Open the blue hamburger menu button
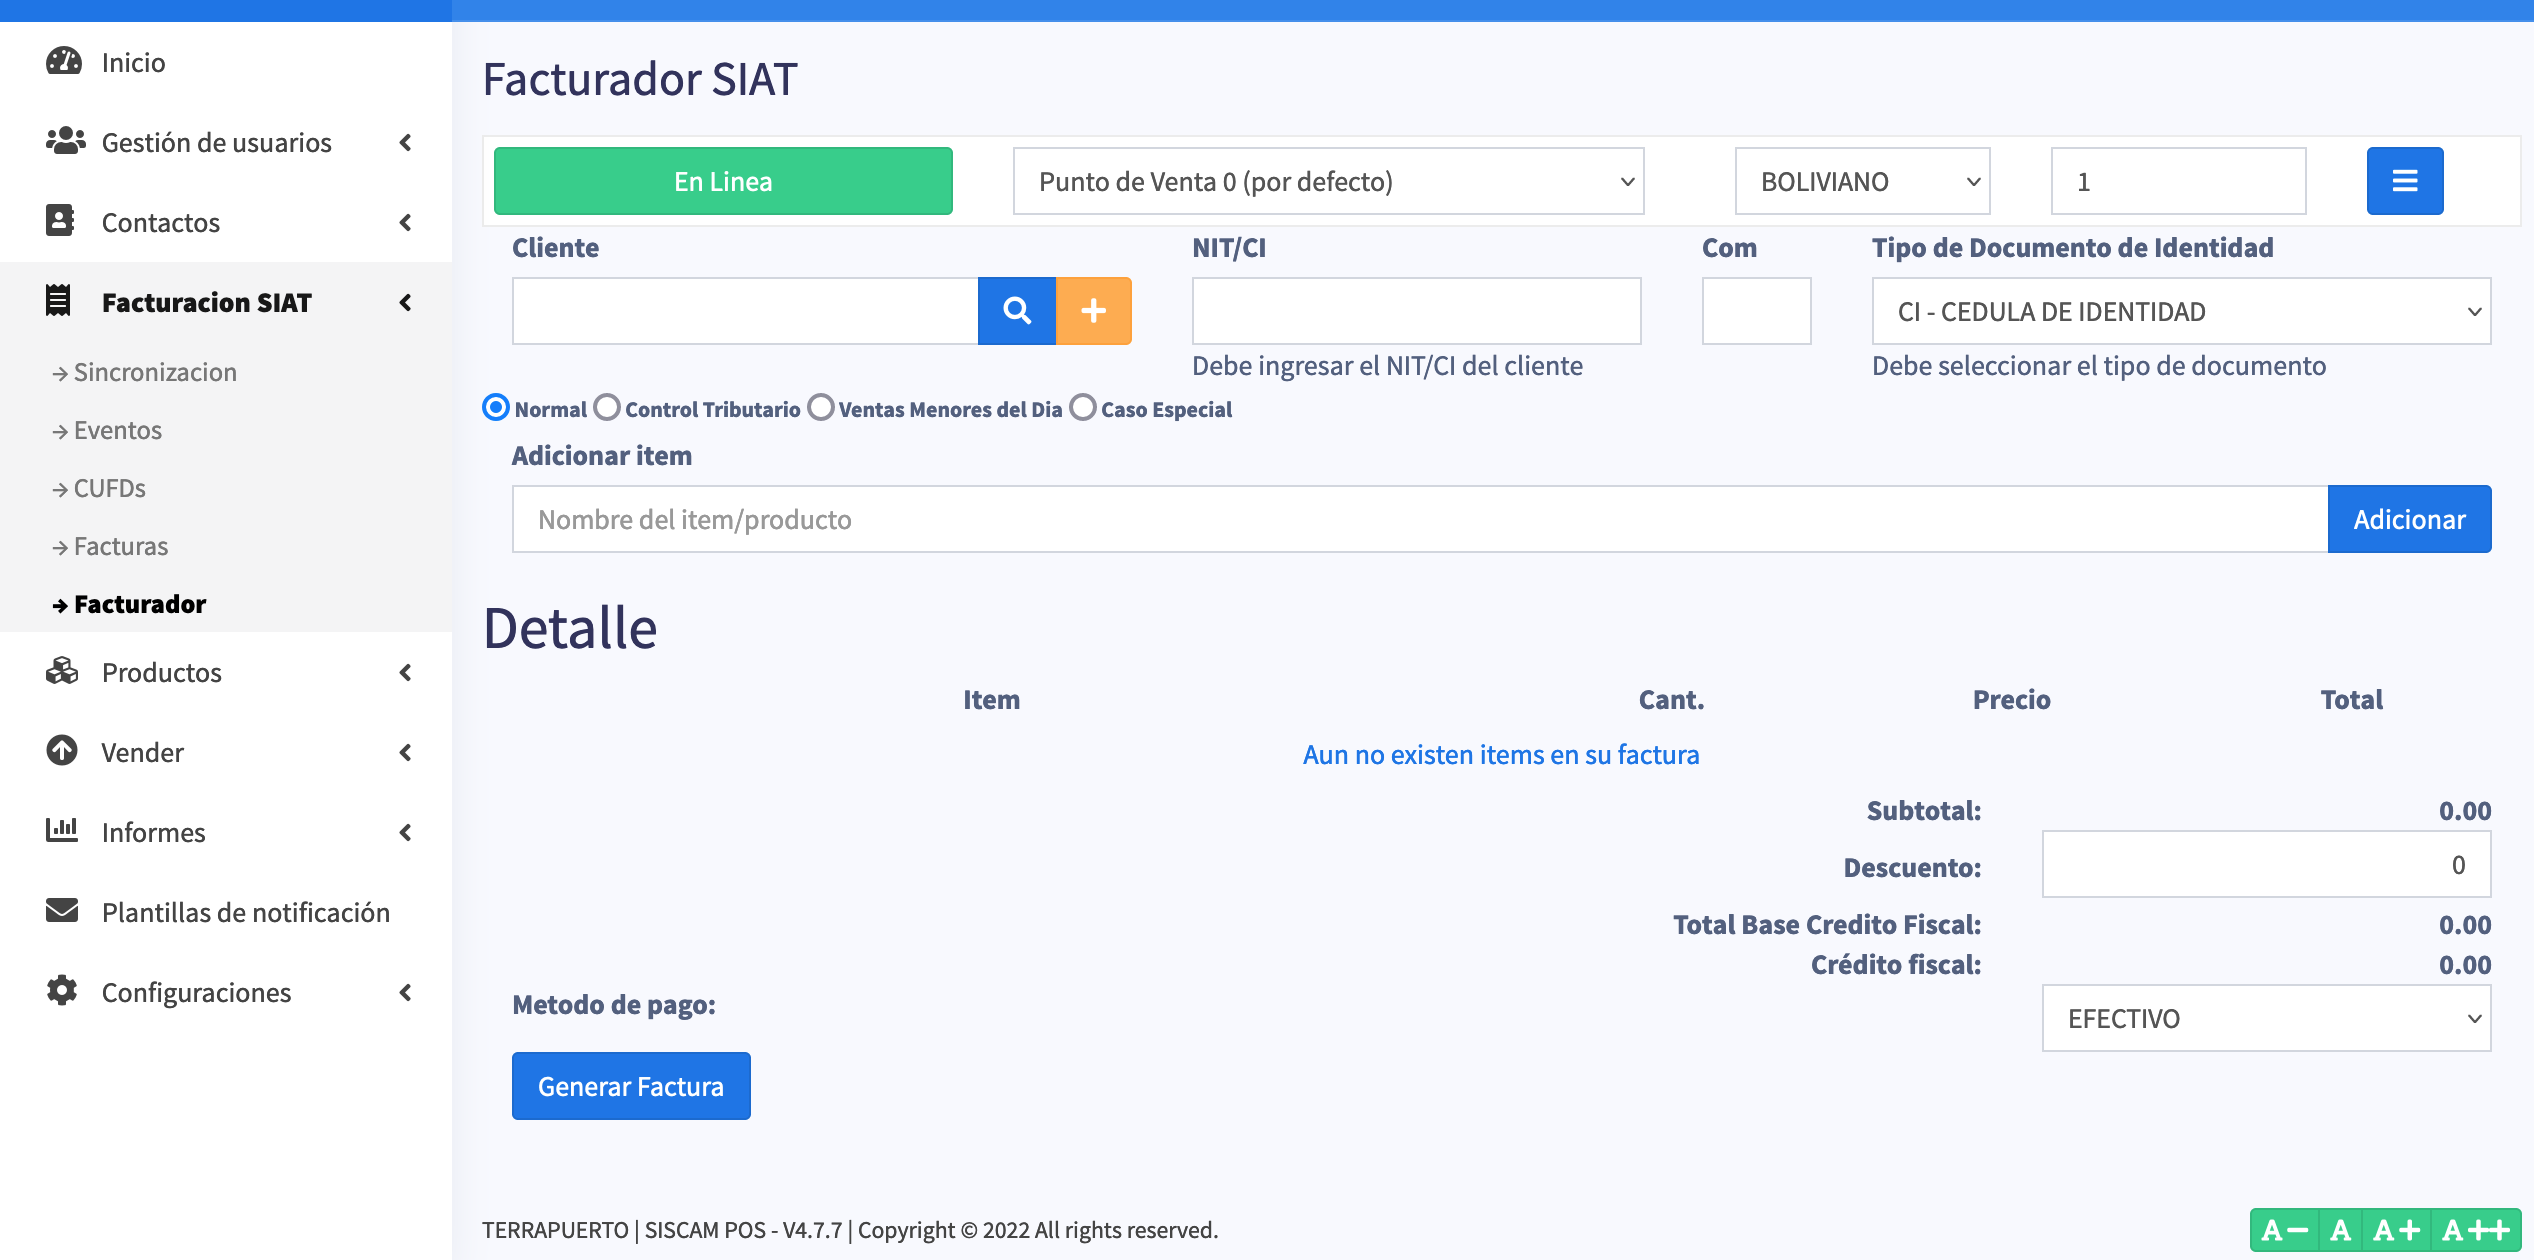2534x1260 pixels. click(x=2404, y=181)
